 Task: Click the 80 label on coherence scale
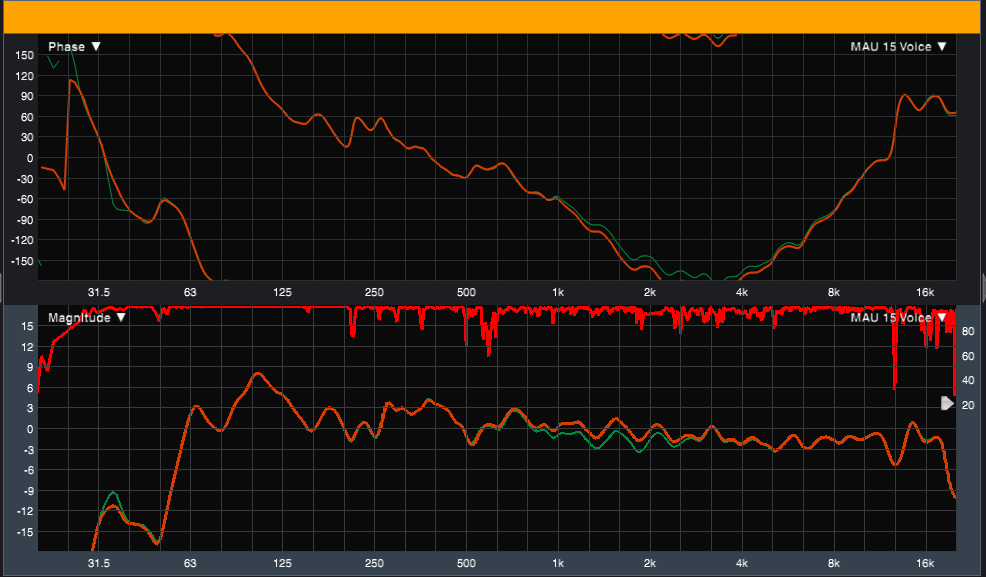pos(968,331)
